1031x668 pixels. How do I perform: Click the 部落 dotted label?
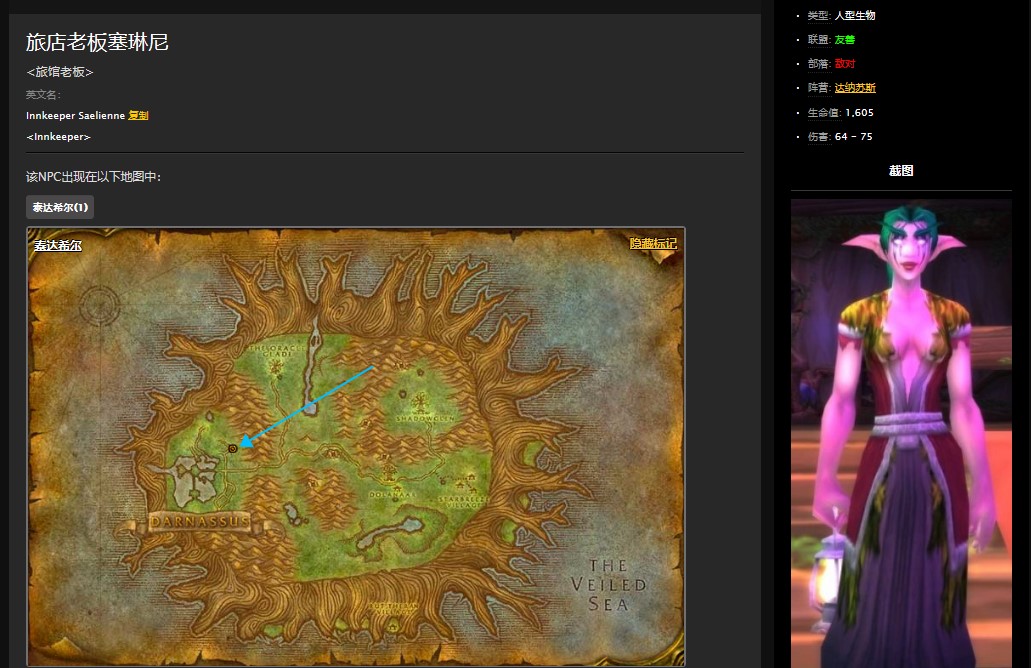(x=818, y=64)
